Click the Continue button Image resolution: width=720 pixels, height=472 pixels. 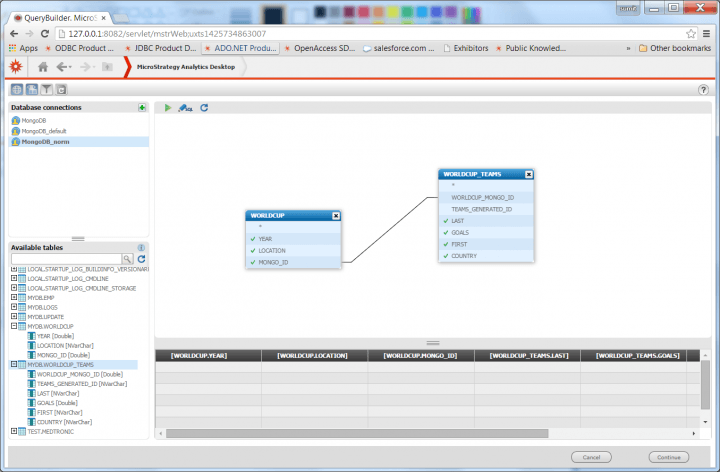[x=669, y=457]
